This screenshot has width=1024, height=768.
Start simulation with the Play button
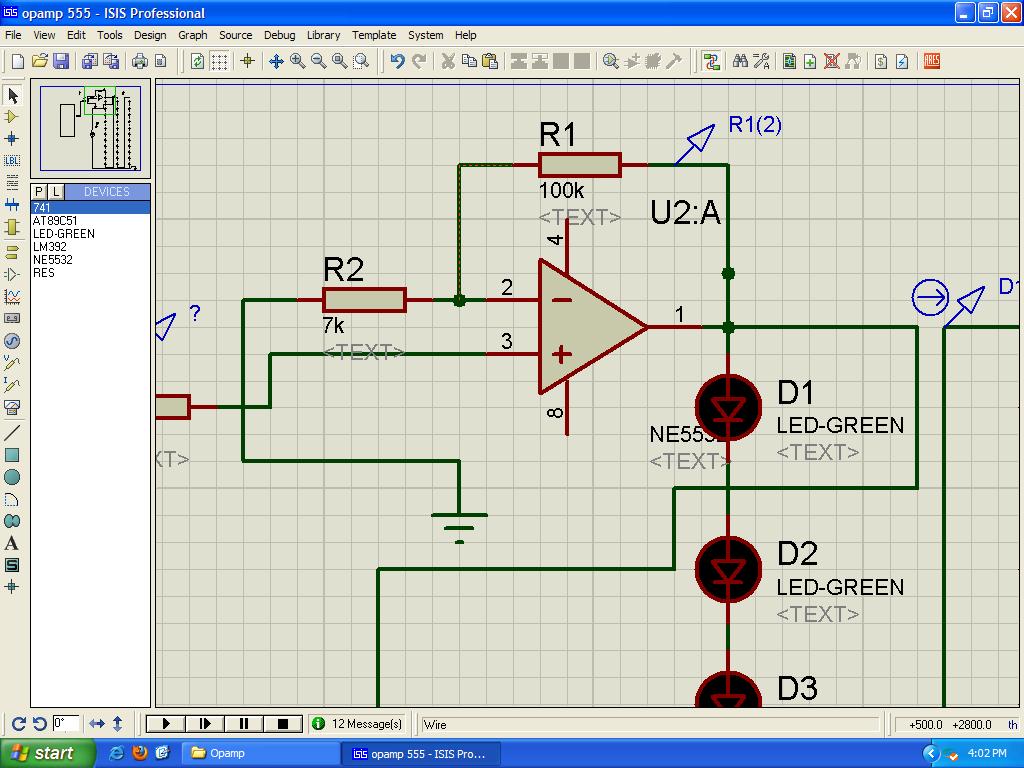pos(166,723)
